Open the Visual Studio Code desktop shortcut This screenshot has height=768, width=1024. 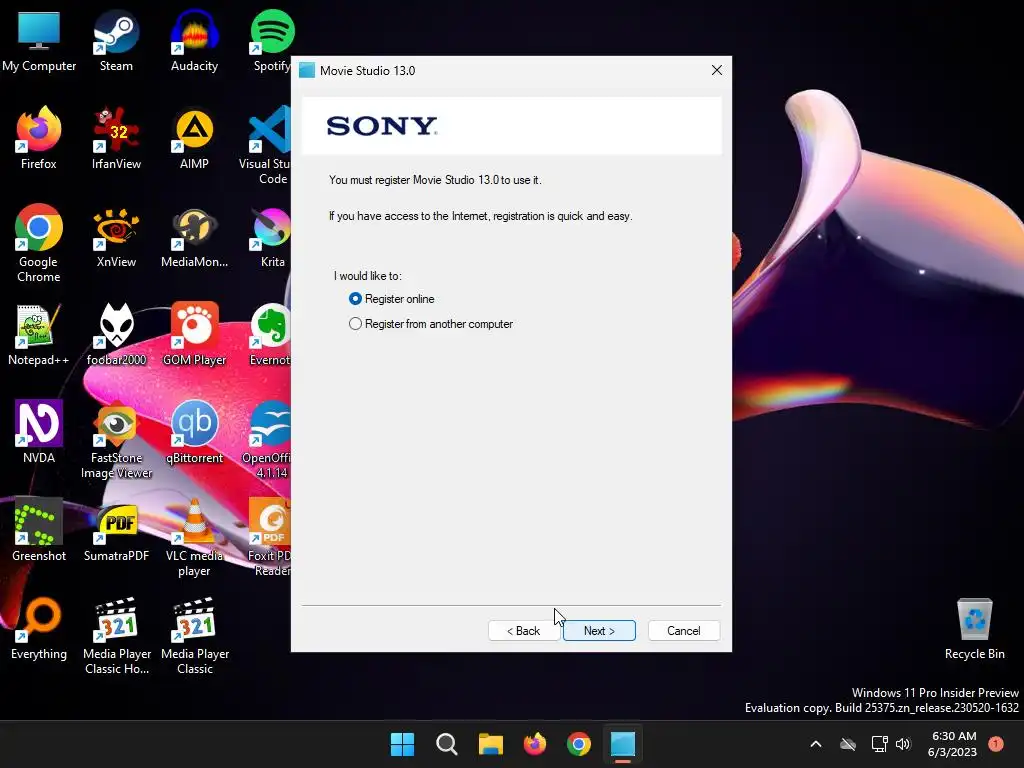coord(268,145)
